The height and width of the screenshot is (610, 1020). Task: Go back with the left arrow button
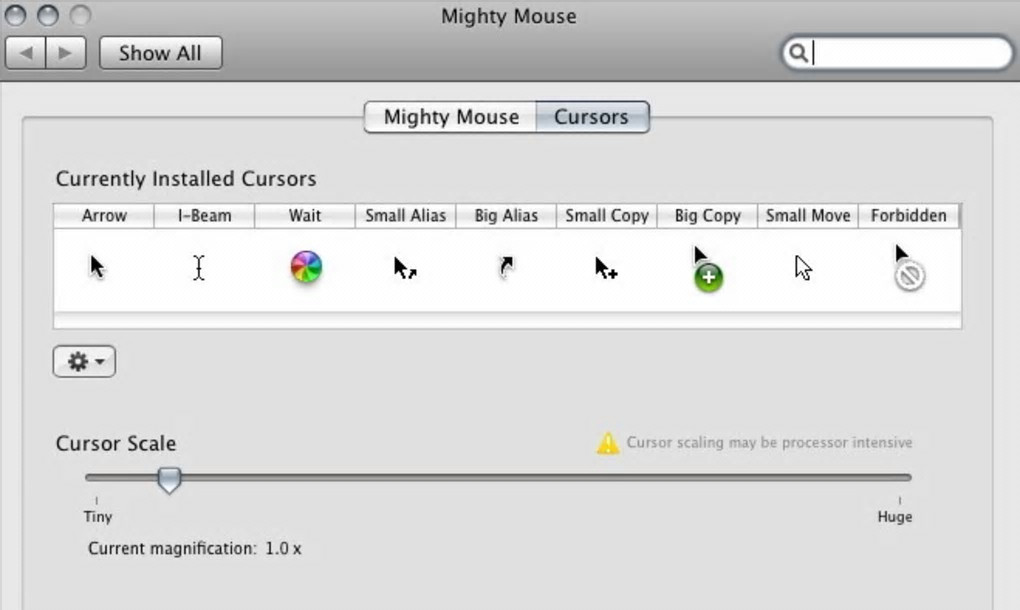[26, 53]
